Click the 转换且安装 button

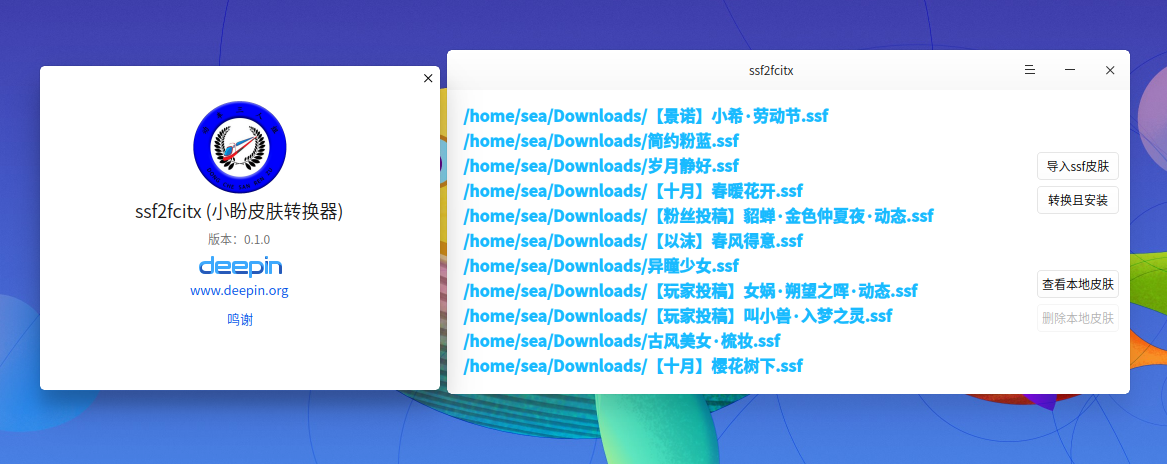(1078, 200)
